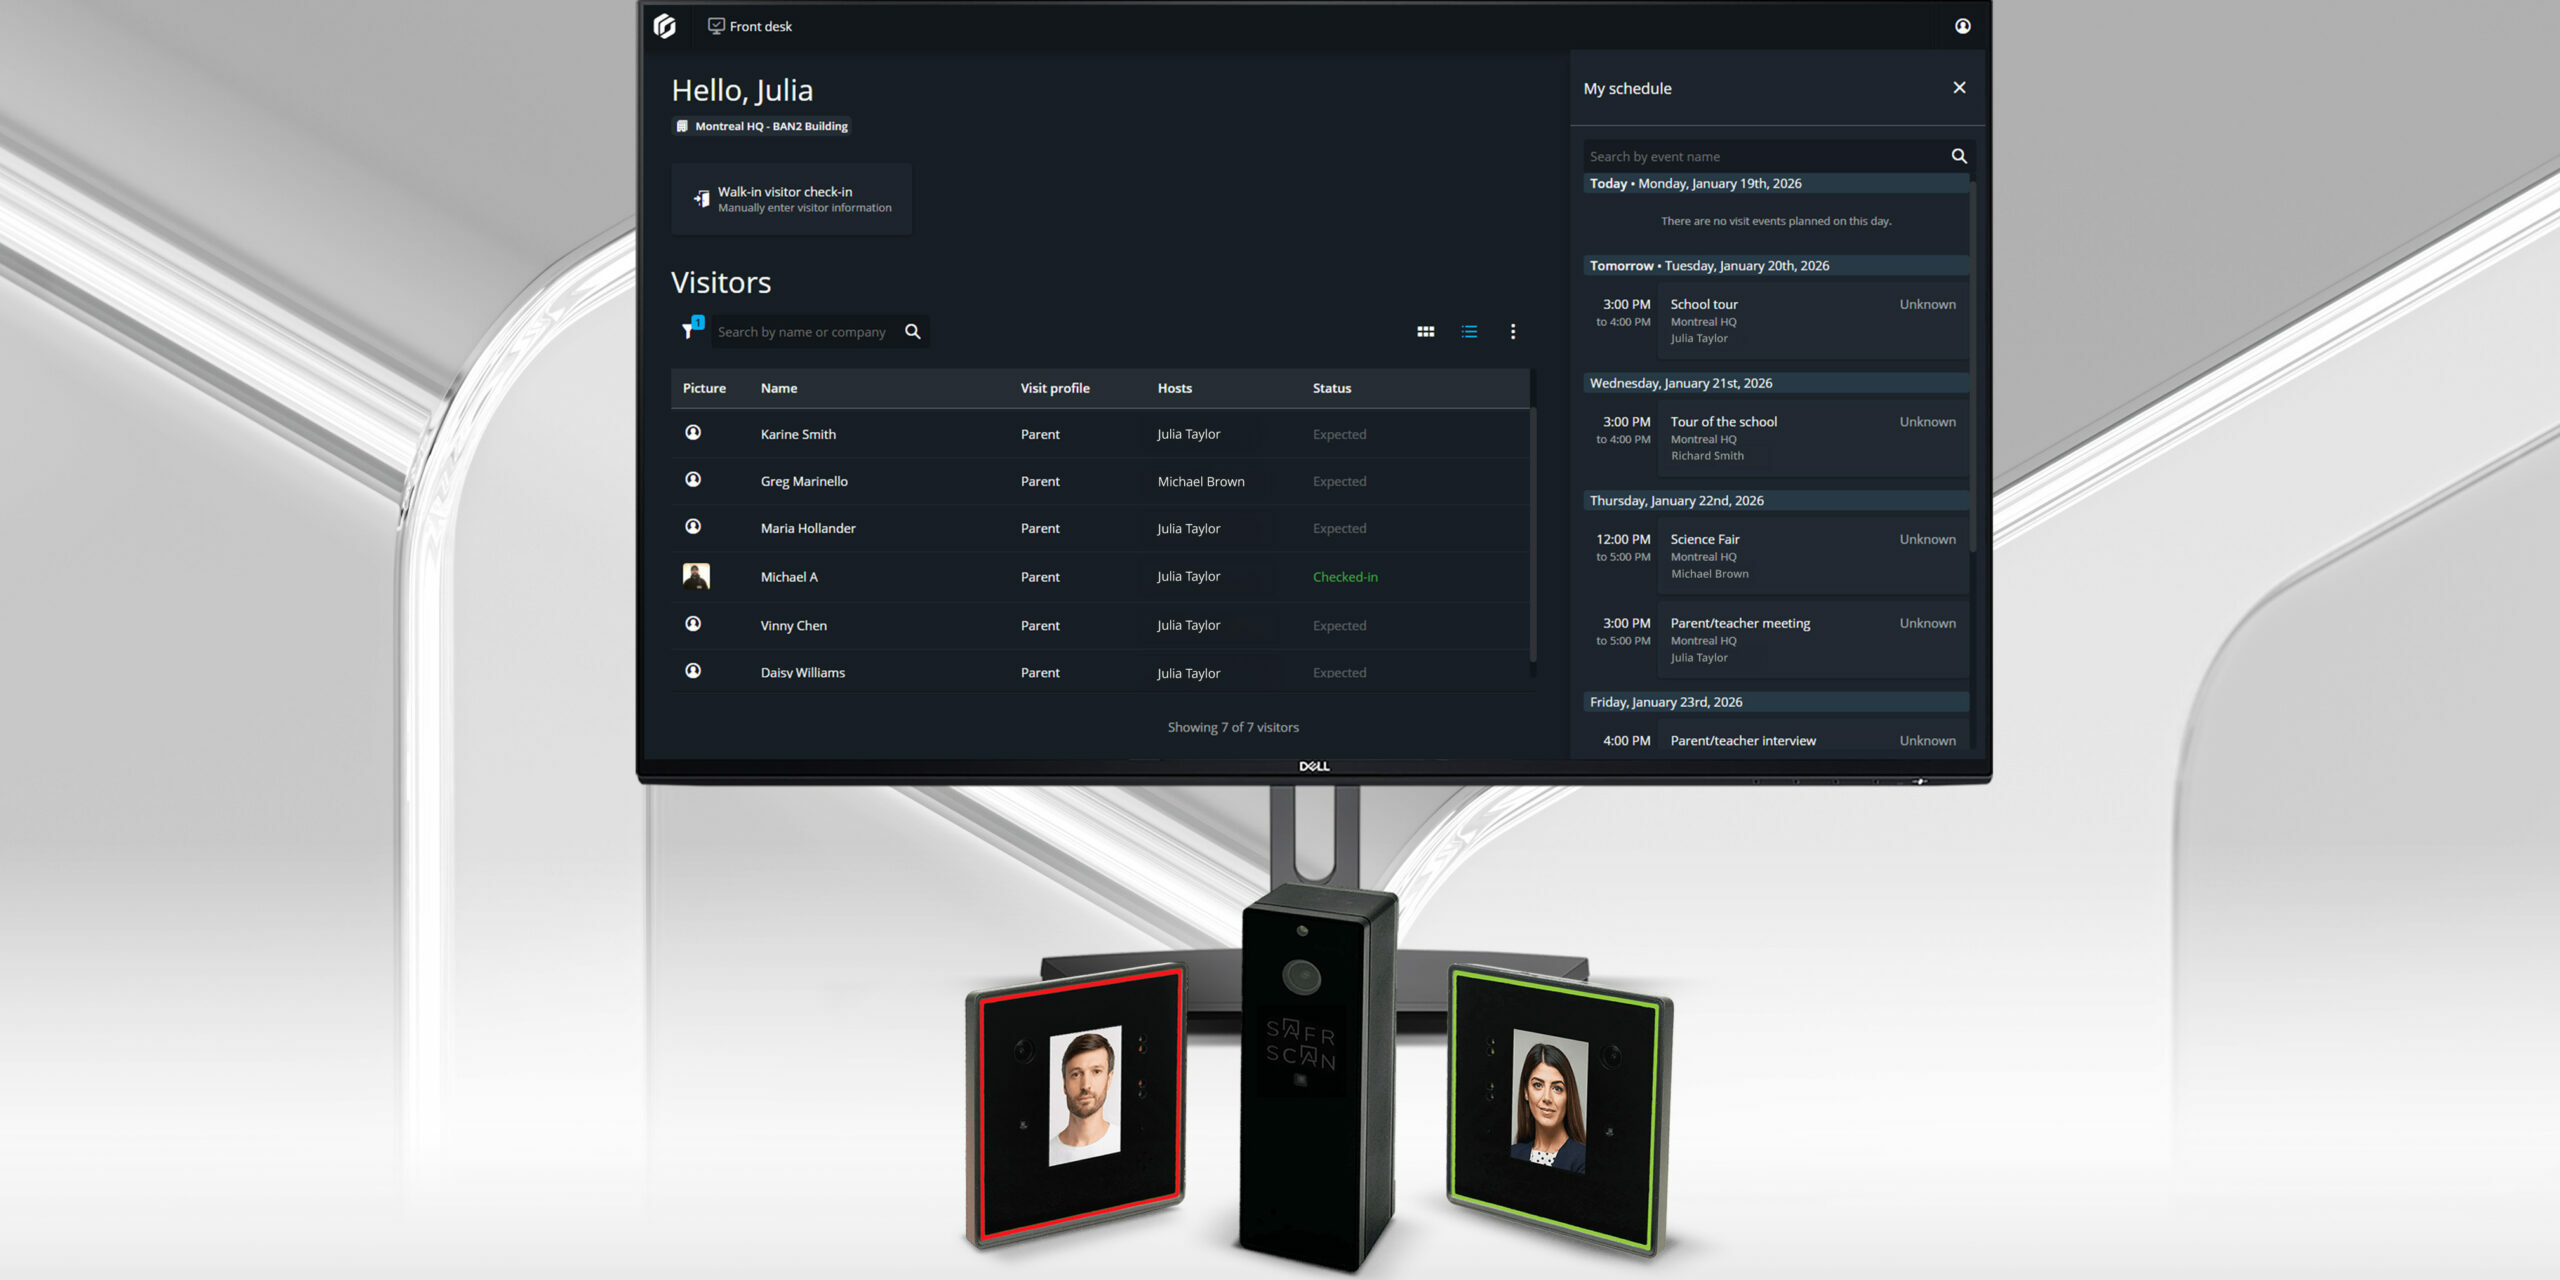Open the visitors more options menu
This screenshot has width=2560, height=1280.
coord(1512,331)
